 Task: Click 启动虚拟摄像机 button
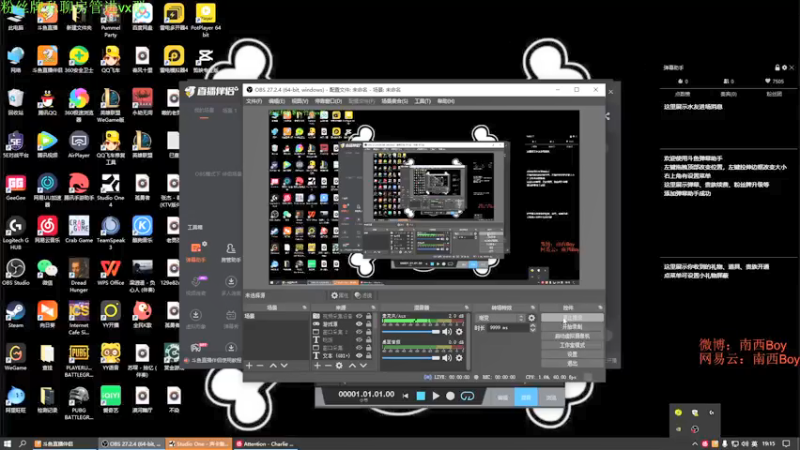pyautogui.click(x=572, y=336)
